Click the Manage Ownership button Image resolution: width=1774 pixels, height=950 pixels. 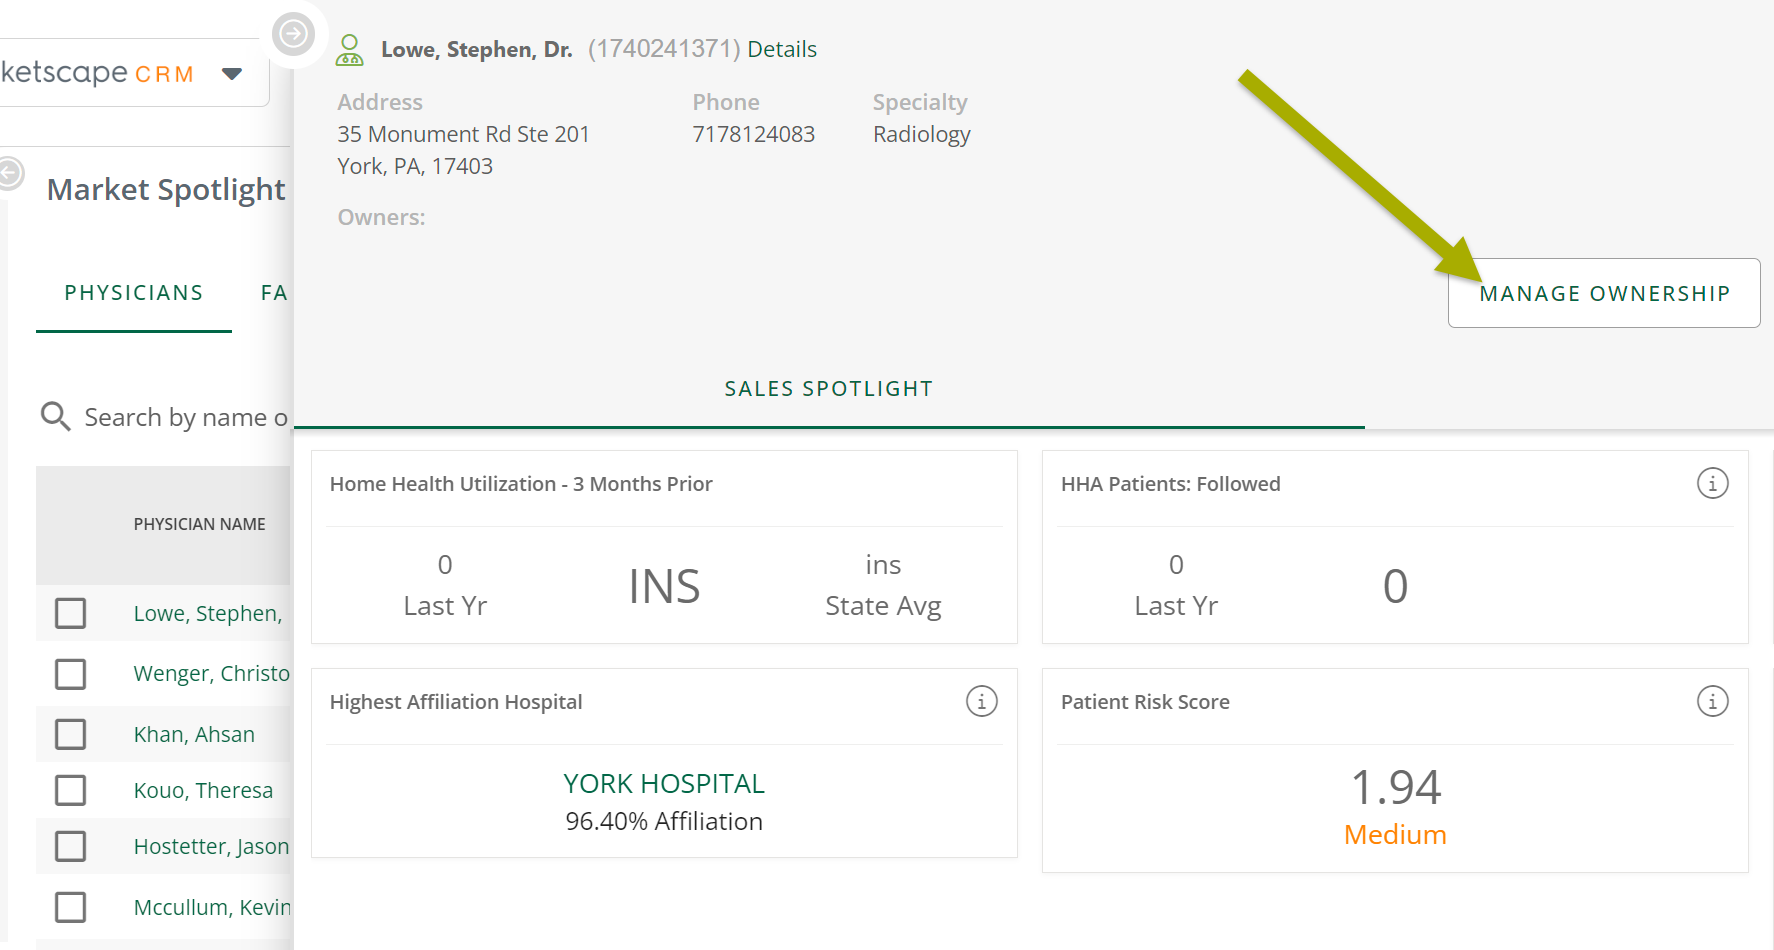point(1604,293)
